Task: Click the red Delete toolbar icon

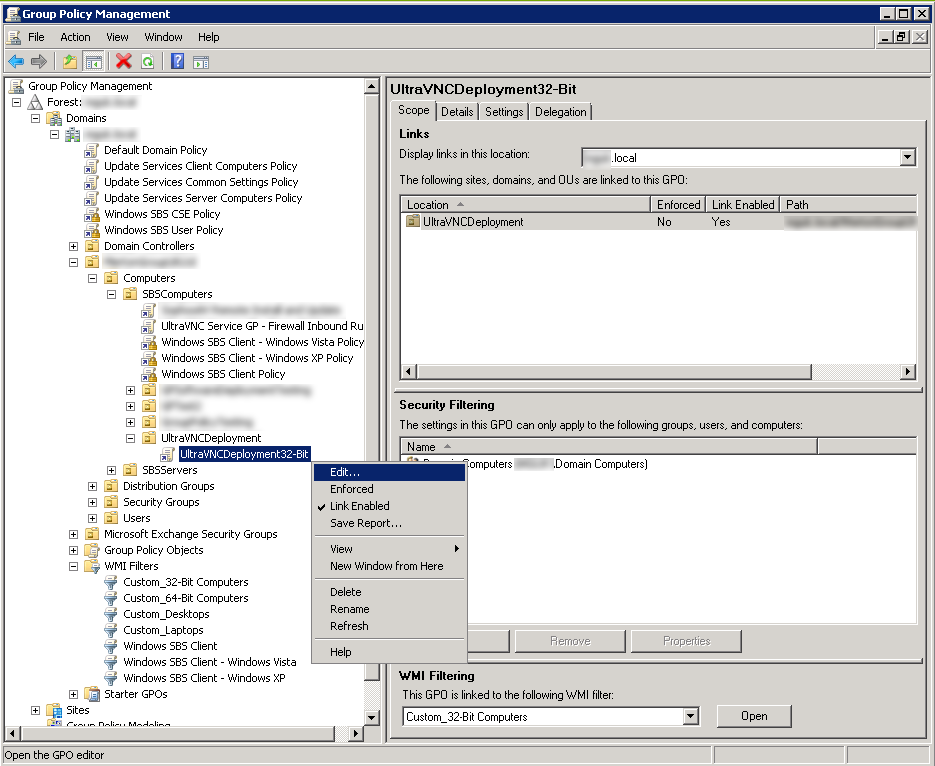Action: 123,61
